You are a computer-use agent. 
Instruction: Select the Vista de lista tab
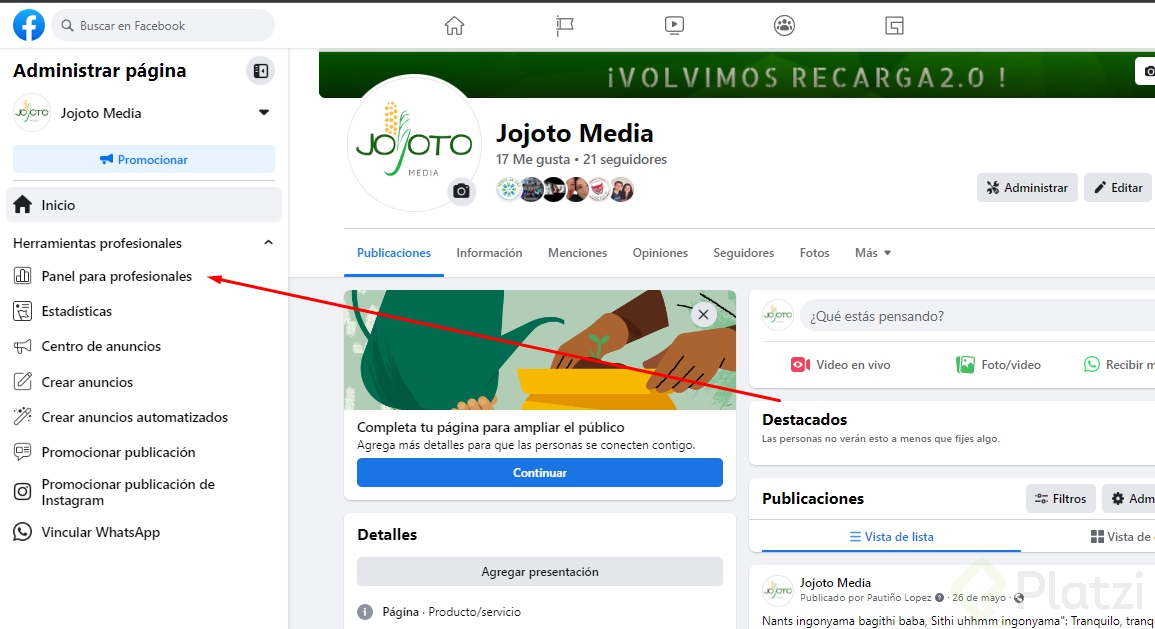tap(891, 537)
